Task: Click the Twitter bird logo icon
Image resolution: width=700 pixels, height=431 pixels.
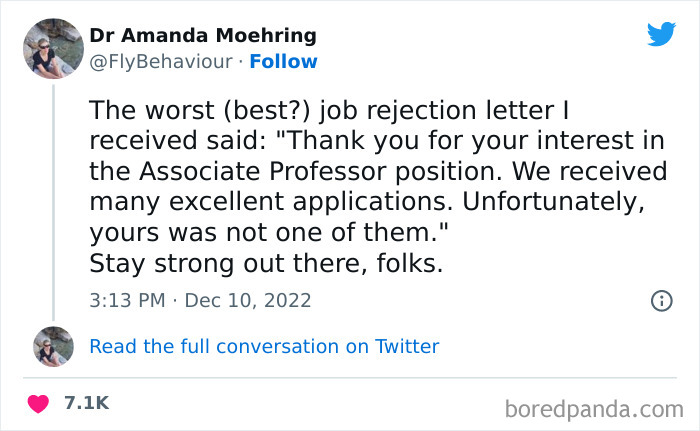Action: 661,35
